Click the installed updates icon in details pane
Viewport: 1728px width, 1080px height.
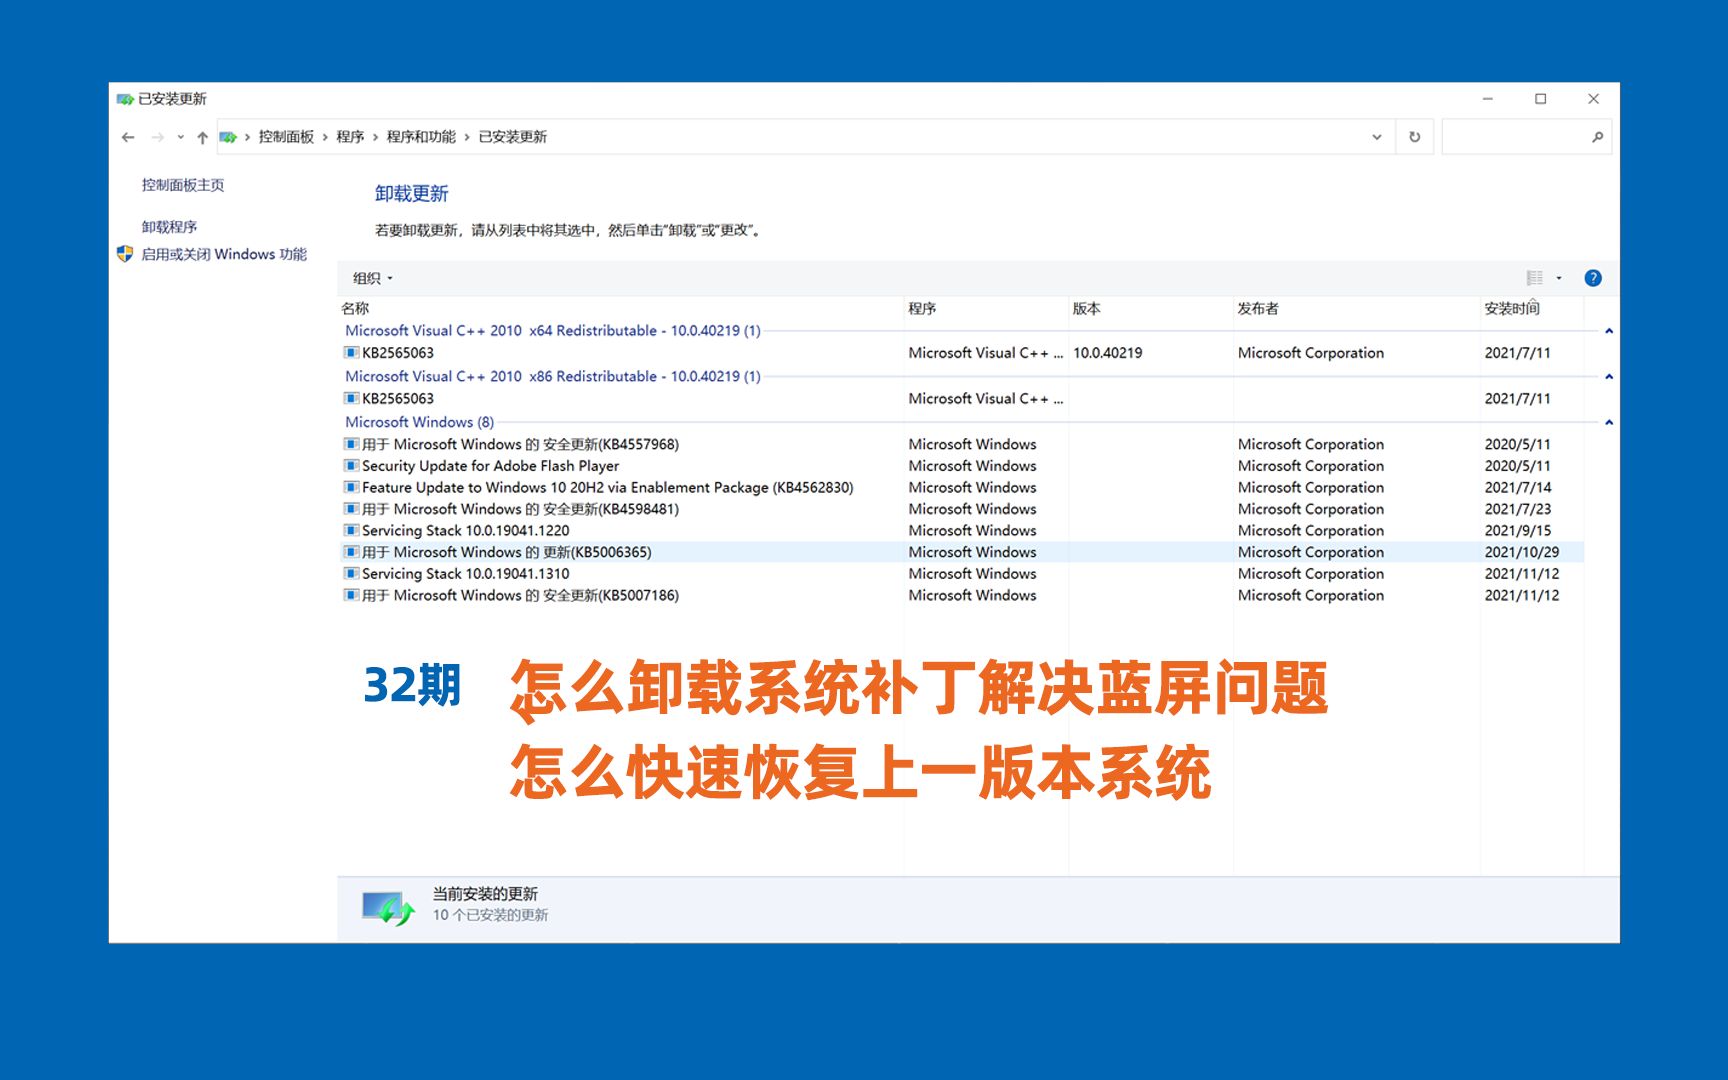[388, 908]
